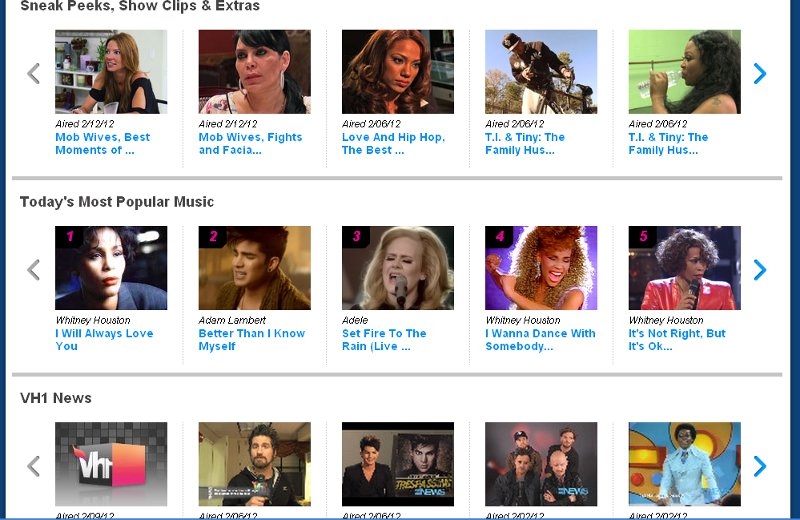Advance Most Popular Music carousel right
This screenshot has height=520, width=800.
[759, 270]
